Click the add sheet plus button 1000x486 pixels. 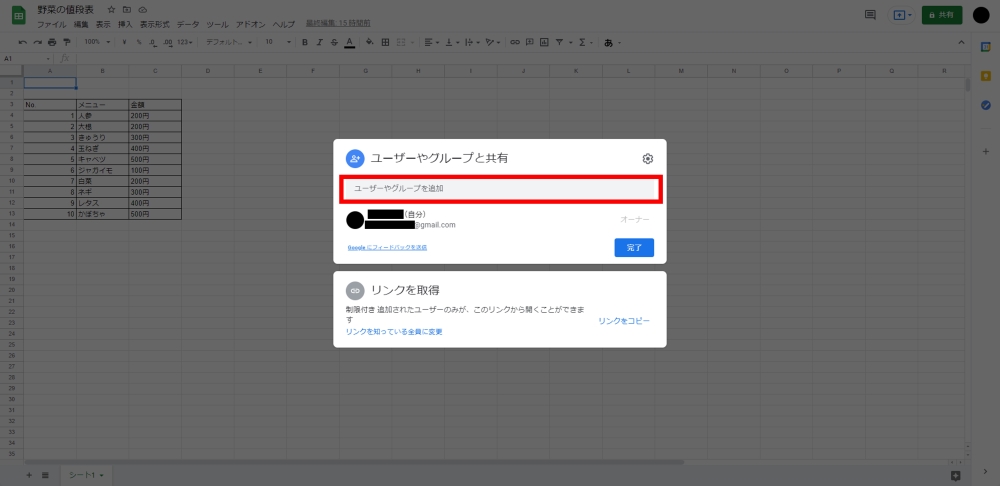(29, 475)
